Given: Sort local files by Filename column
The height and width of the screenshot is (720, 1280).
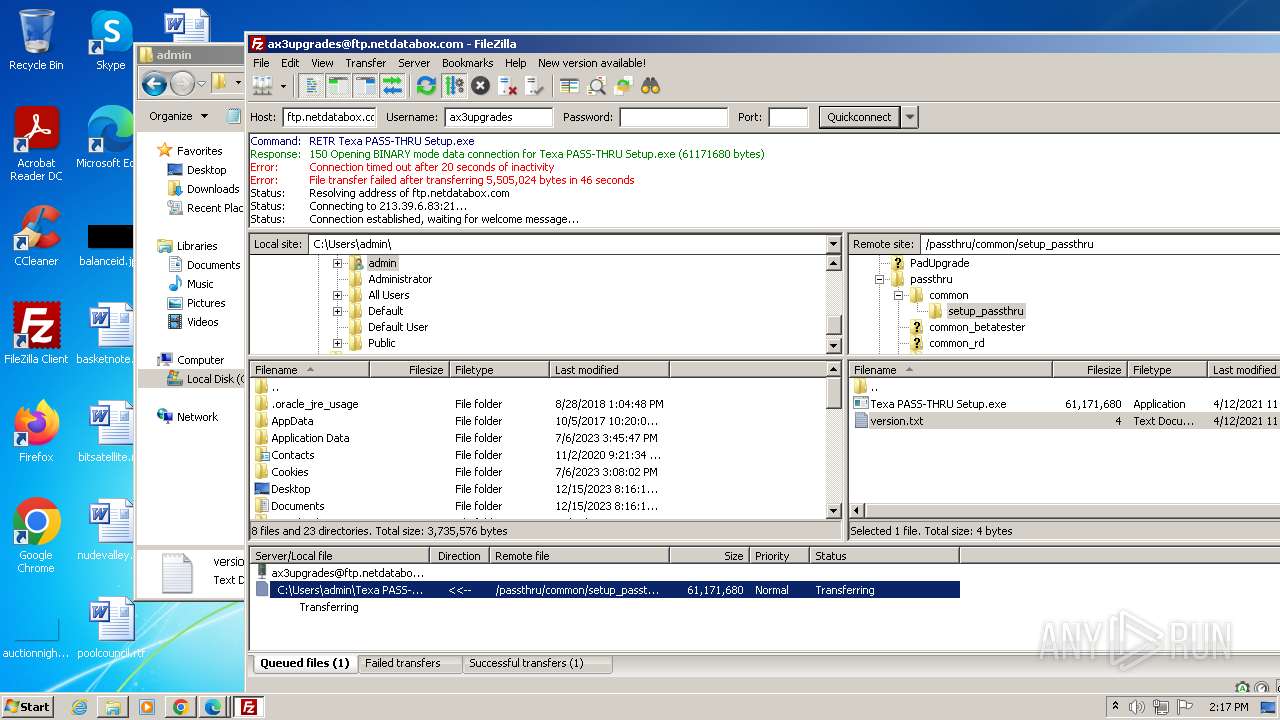Looking at the screenshot, I should click(309, 370).
